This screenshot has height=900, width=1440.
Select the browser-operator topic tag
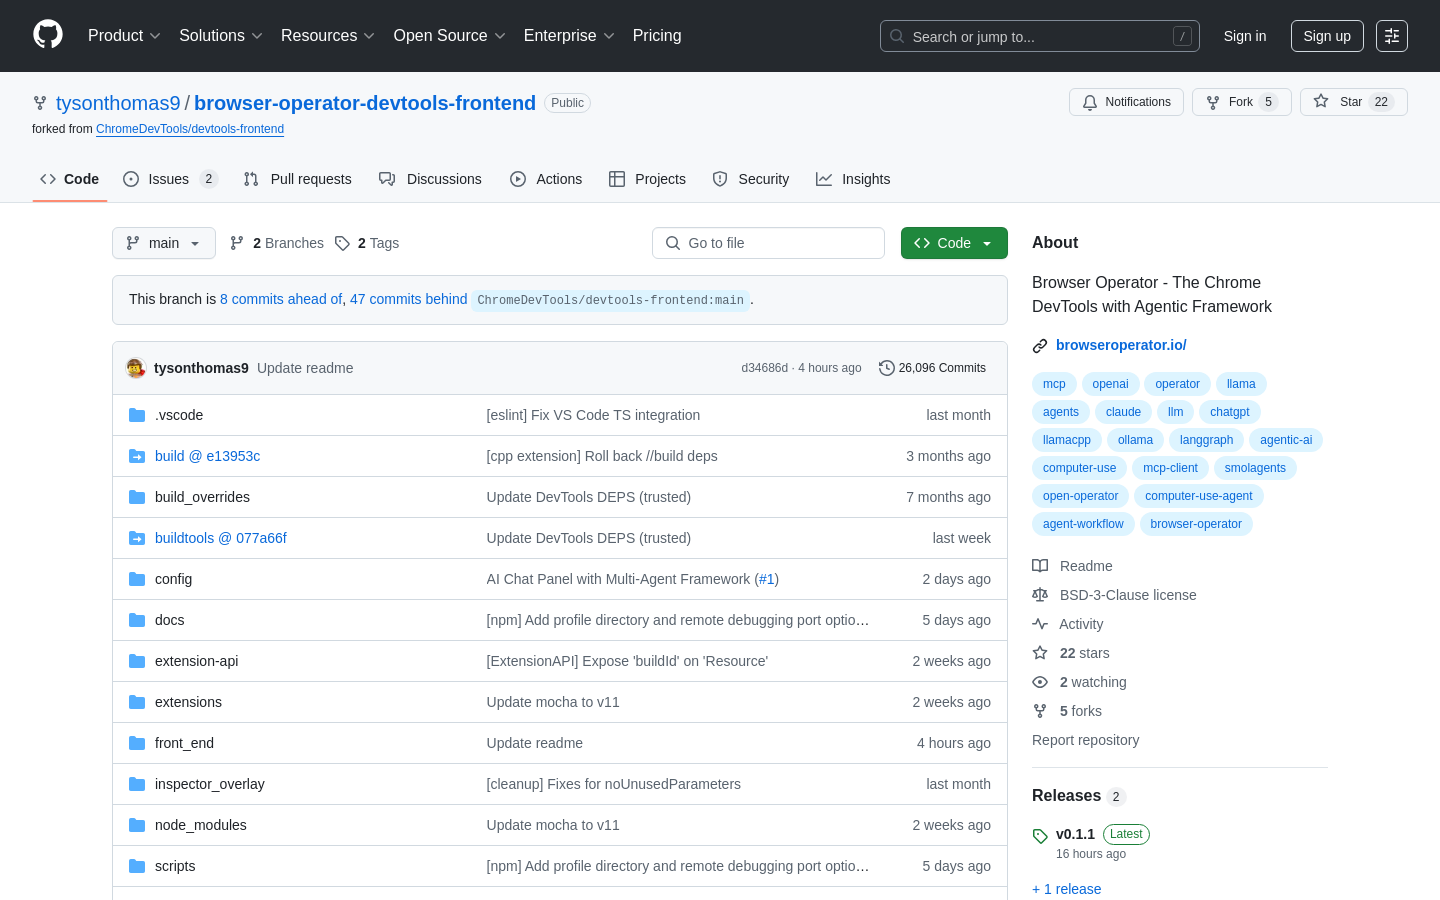point(1196,524)
